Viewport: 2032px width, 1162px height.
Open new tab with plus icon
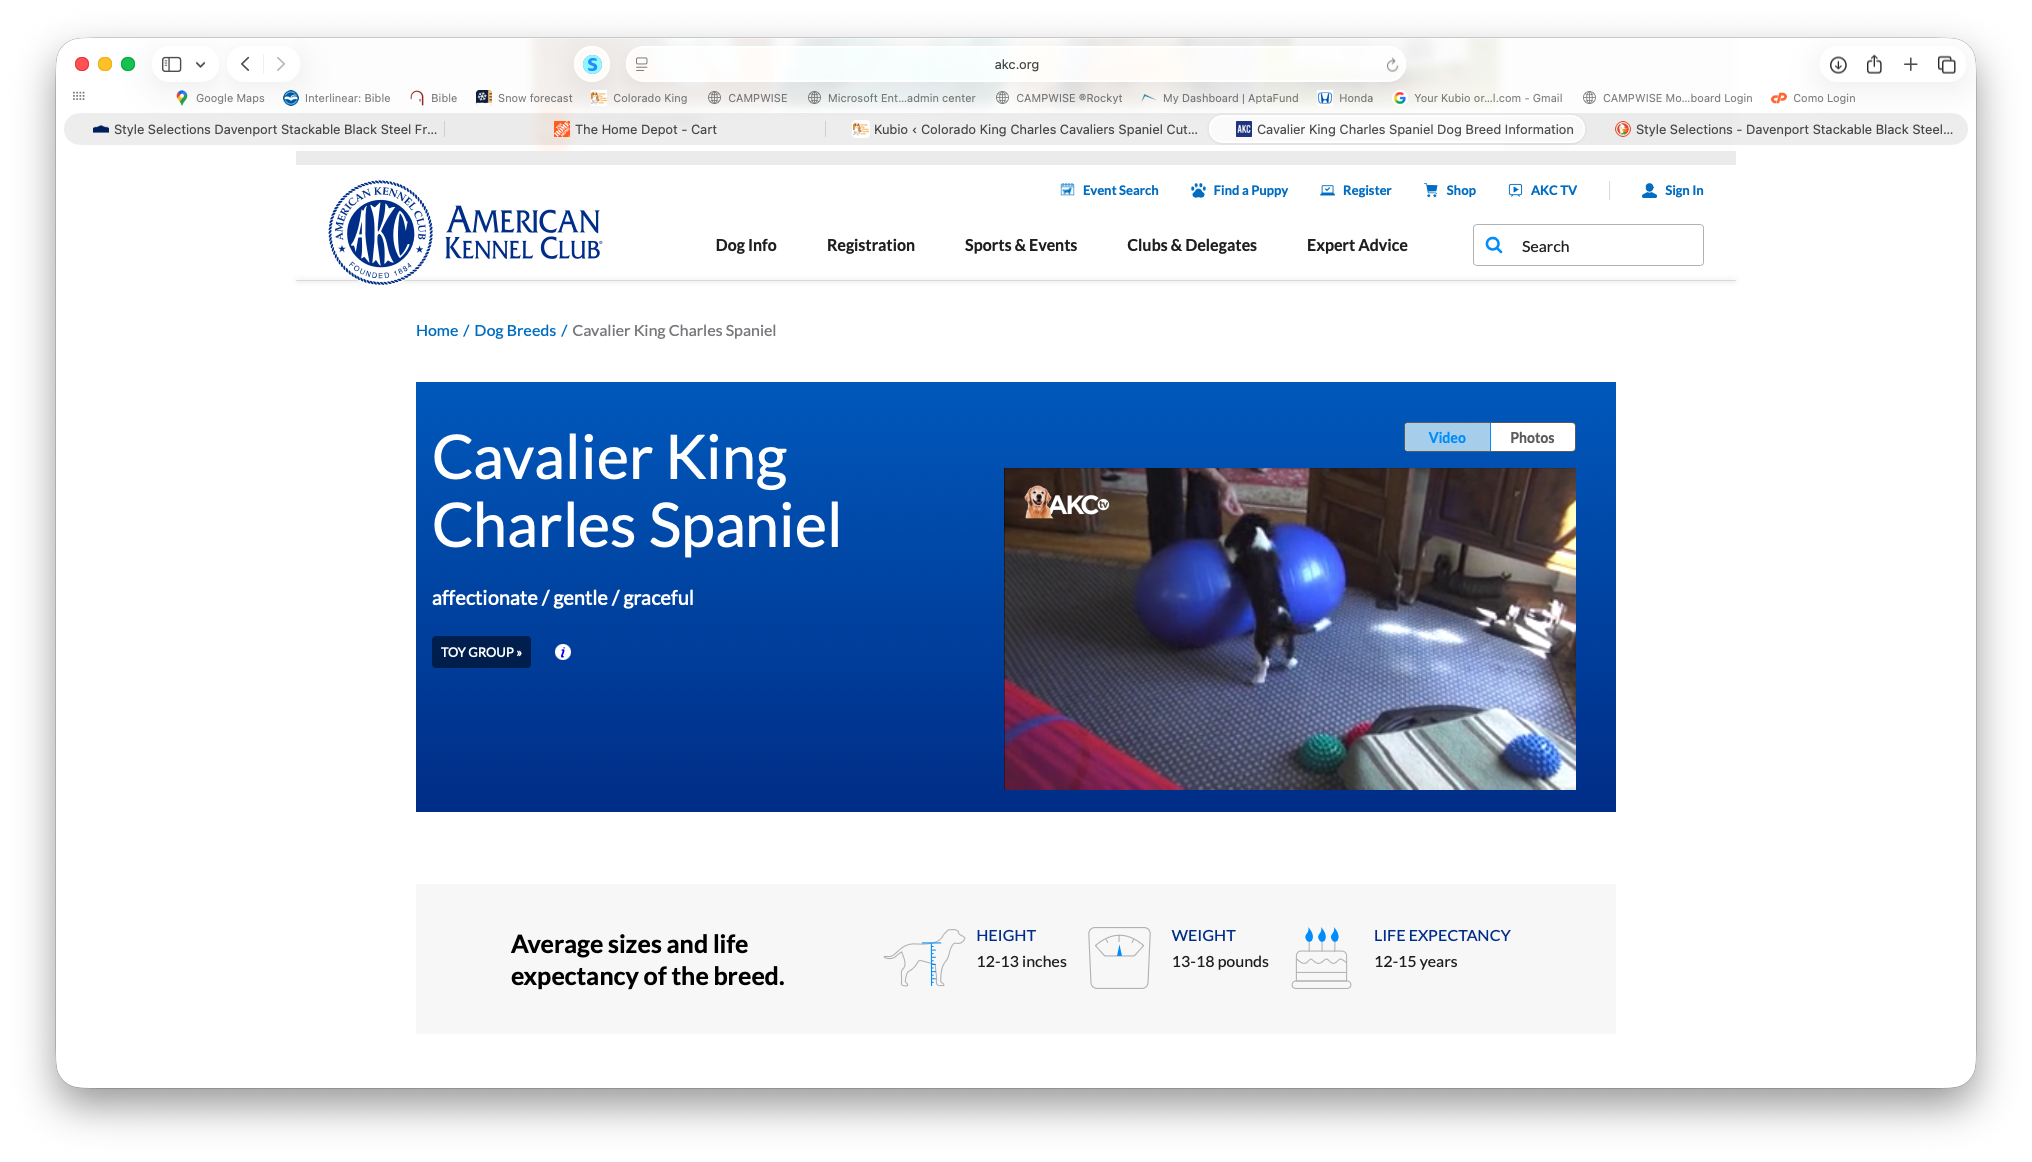click(x=1910, y=65)
